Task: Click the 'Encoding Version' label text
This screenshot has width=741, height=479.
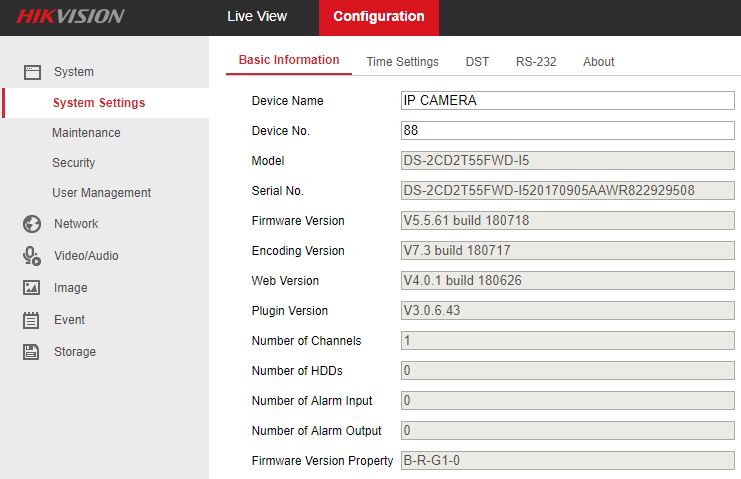Action: point(298,251)
